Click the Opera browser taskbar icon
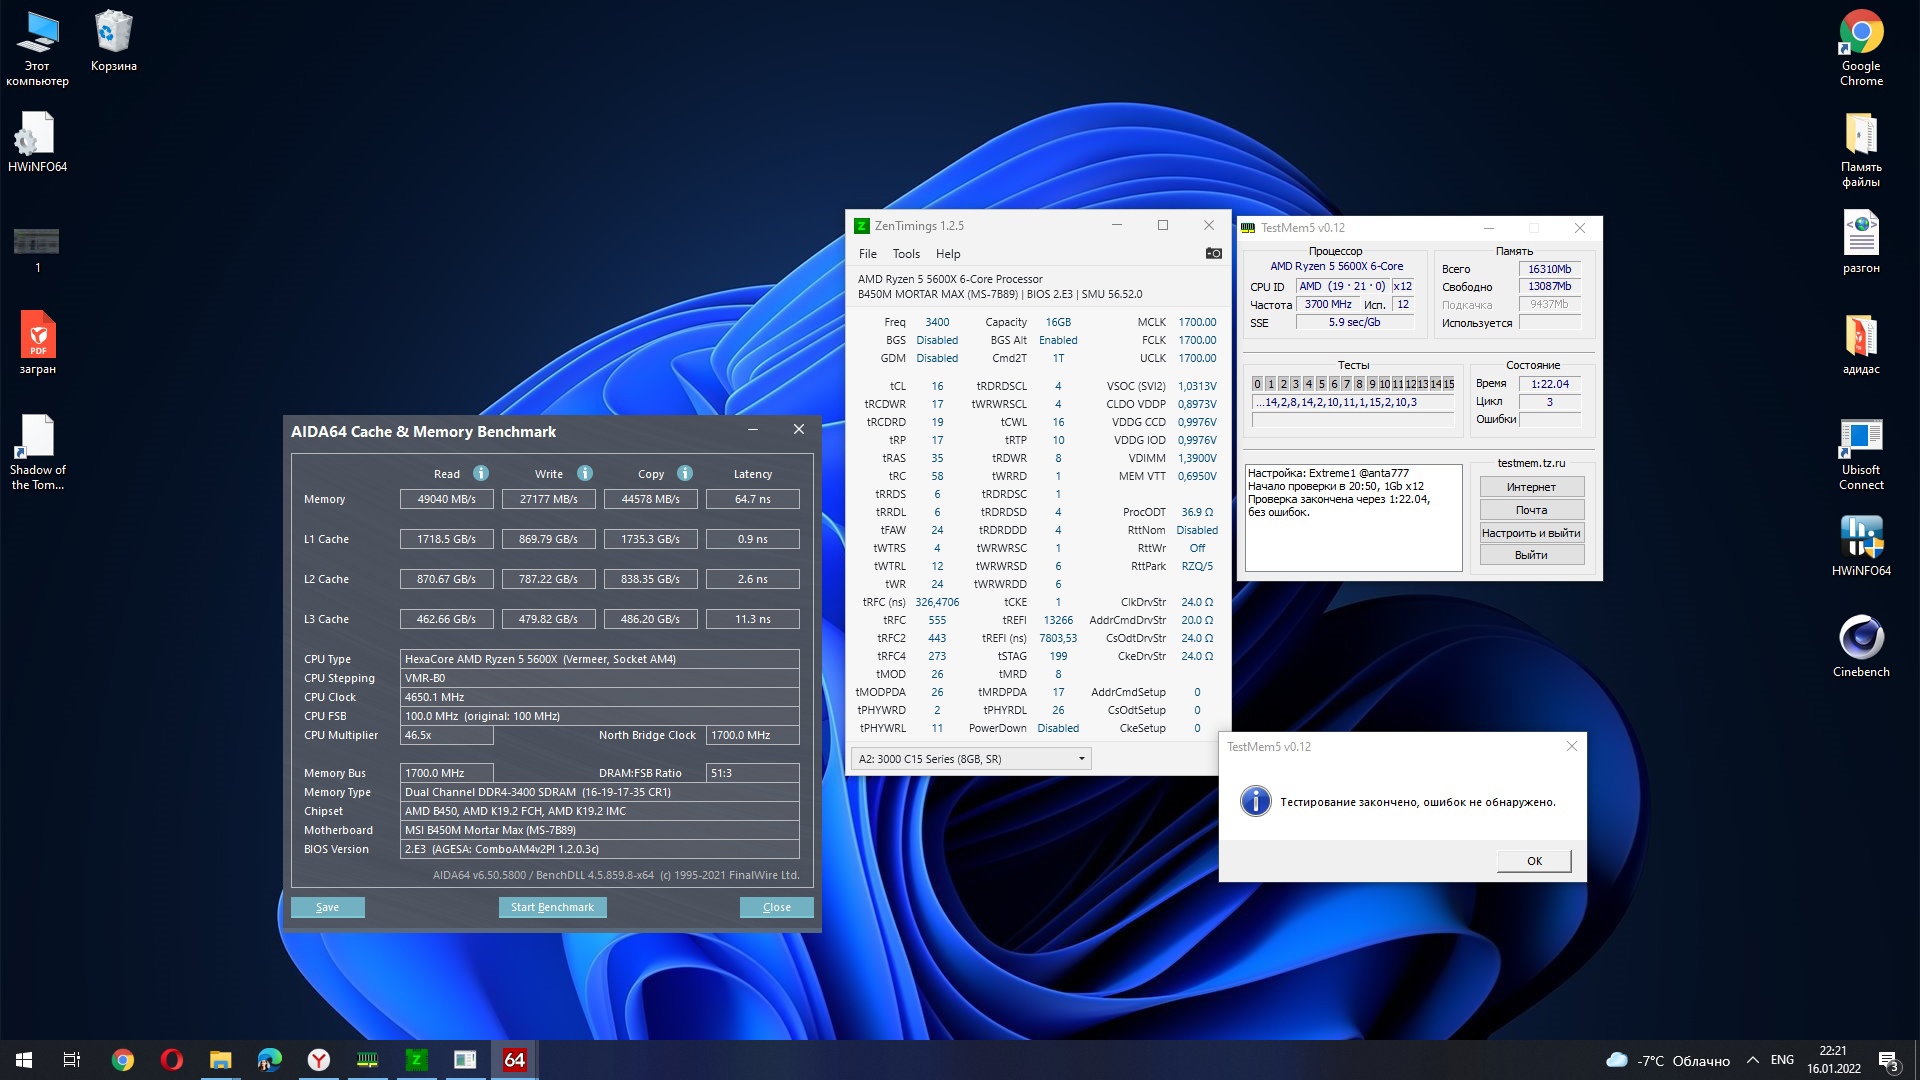Viewport: 1920px width, 1080px height. [171, 1060]
